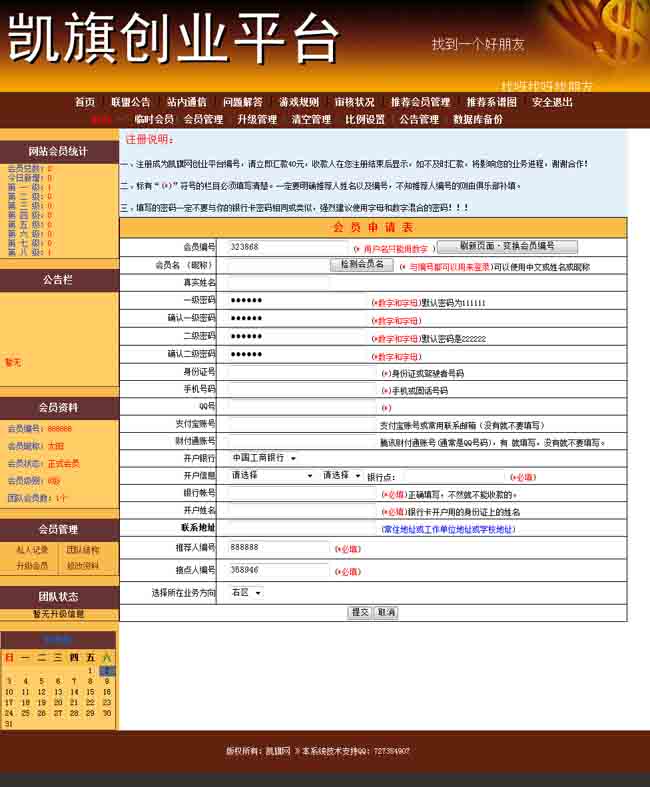Image resolution: width=650 pixels, height=787 pixels.
Task: Click the 检测会员名 button
Action: (x=361, y=265)
